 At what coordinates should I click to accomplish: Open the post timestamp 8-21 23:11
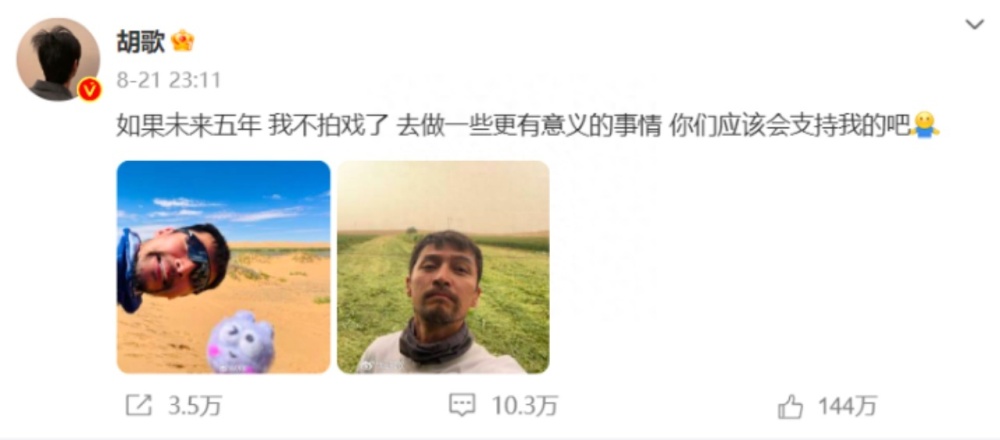tap(169, 80)
